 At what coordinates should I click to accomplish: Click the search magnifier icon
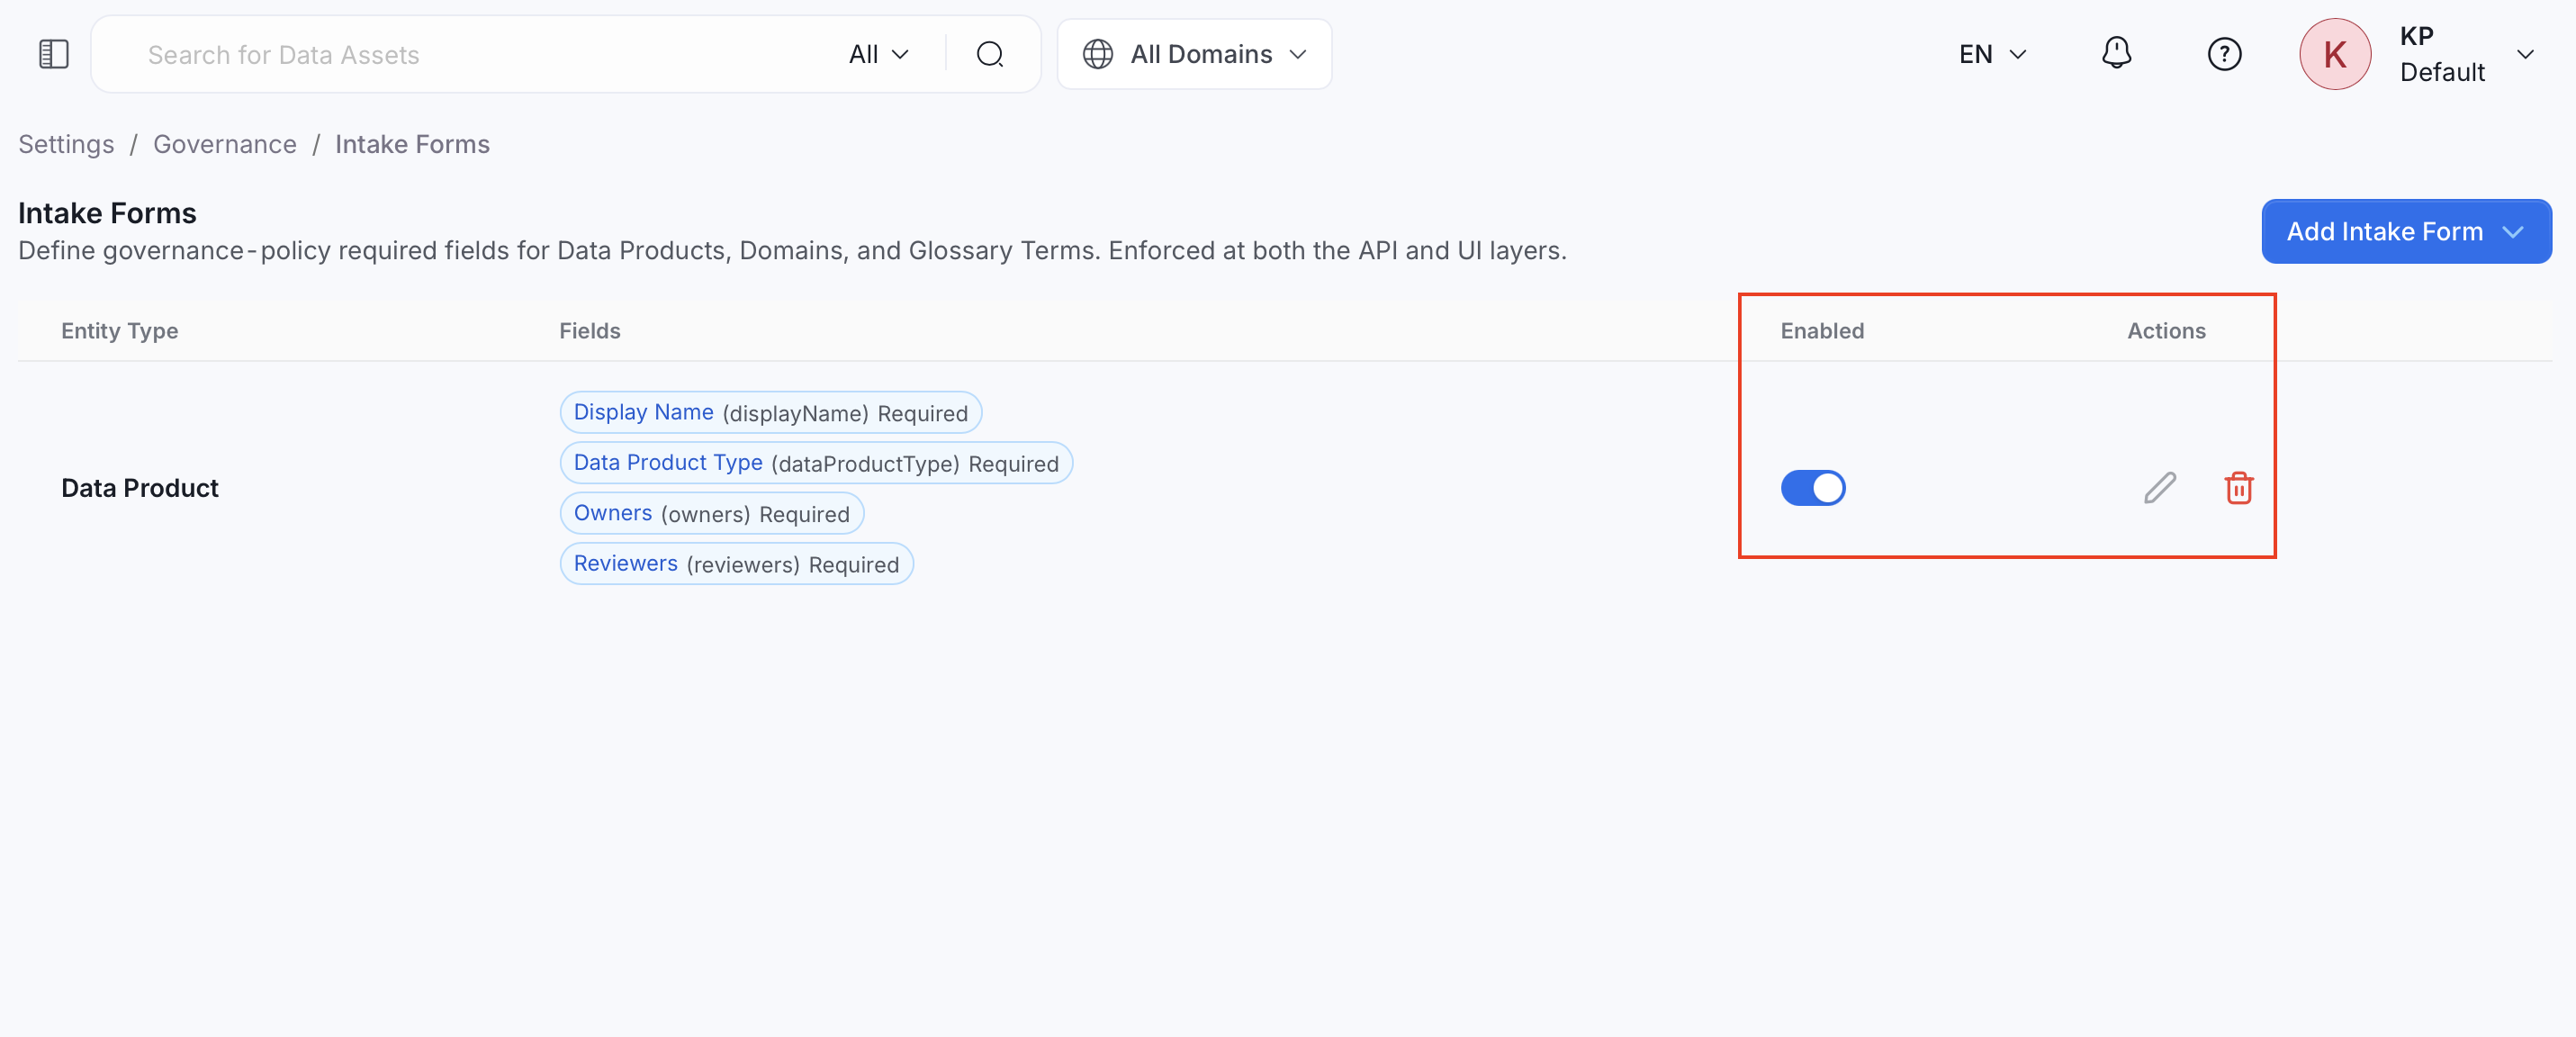989,54
